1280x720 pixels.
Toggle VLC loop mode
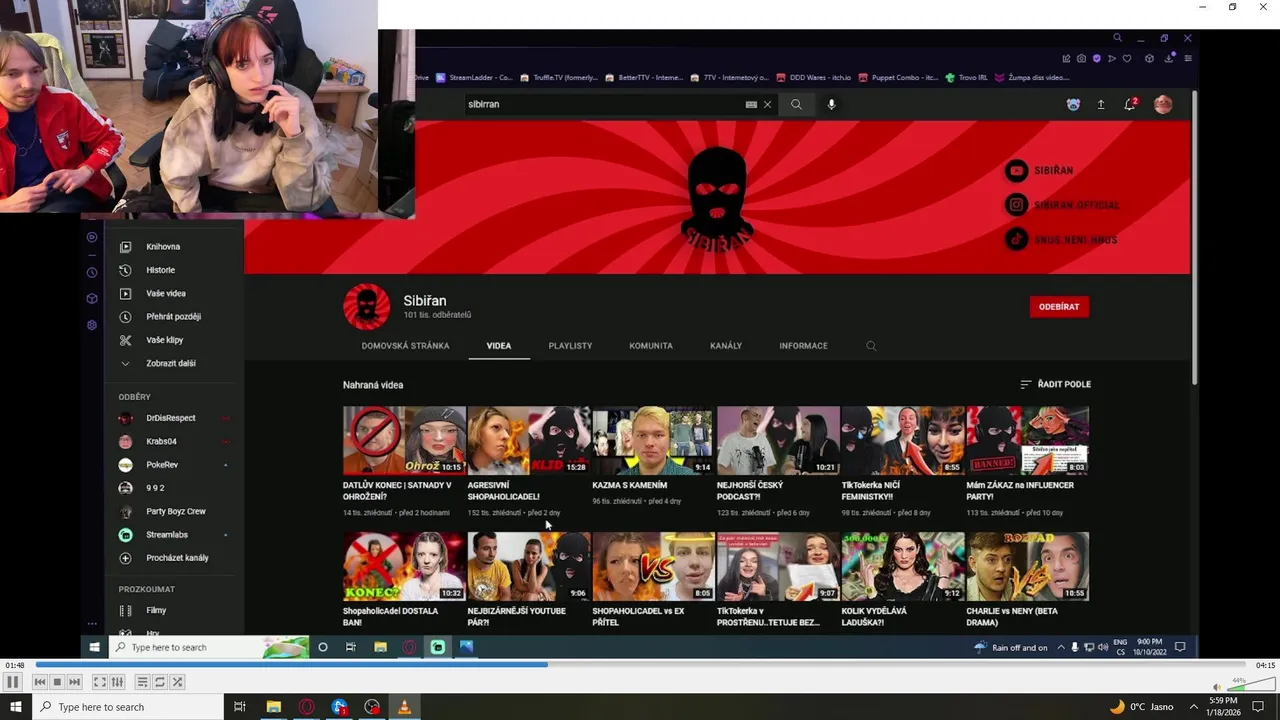[x=159, y=682]
